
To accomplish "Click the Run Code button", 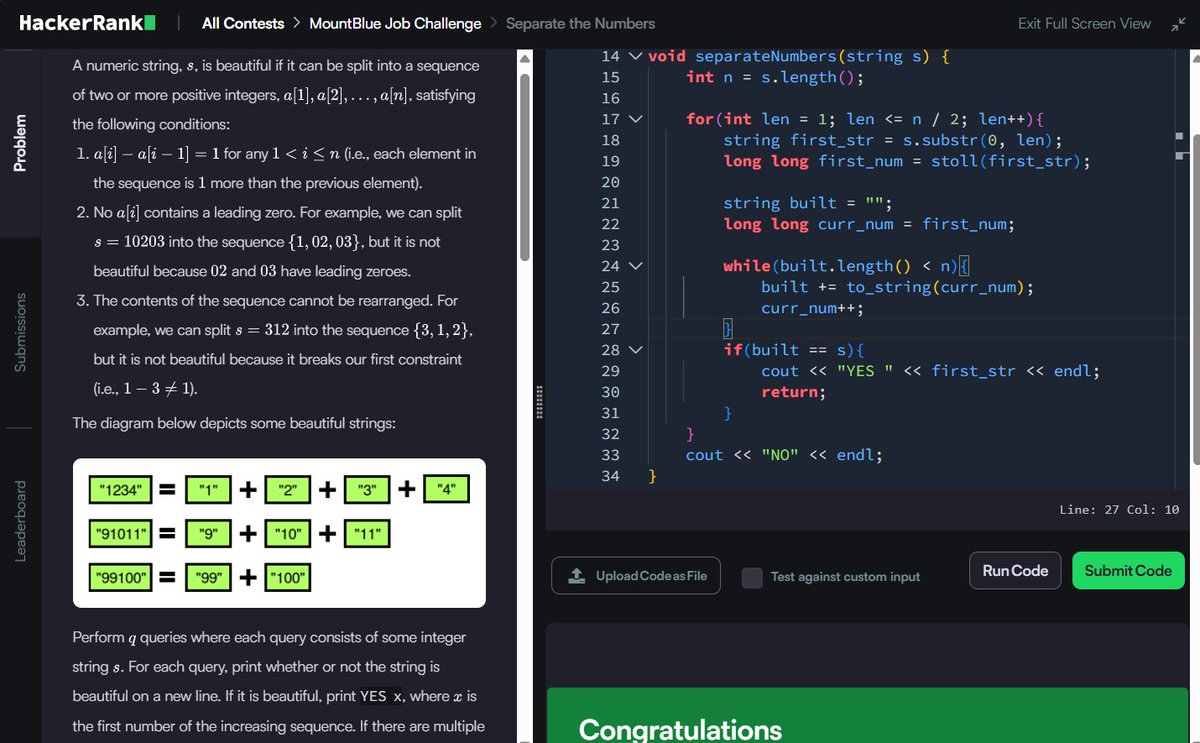I will (1015, 570).
